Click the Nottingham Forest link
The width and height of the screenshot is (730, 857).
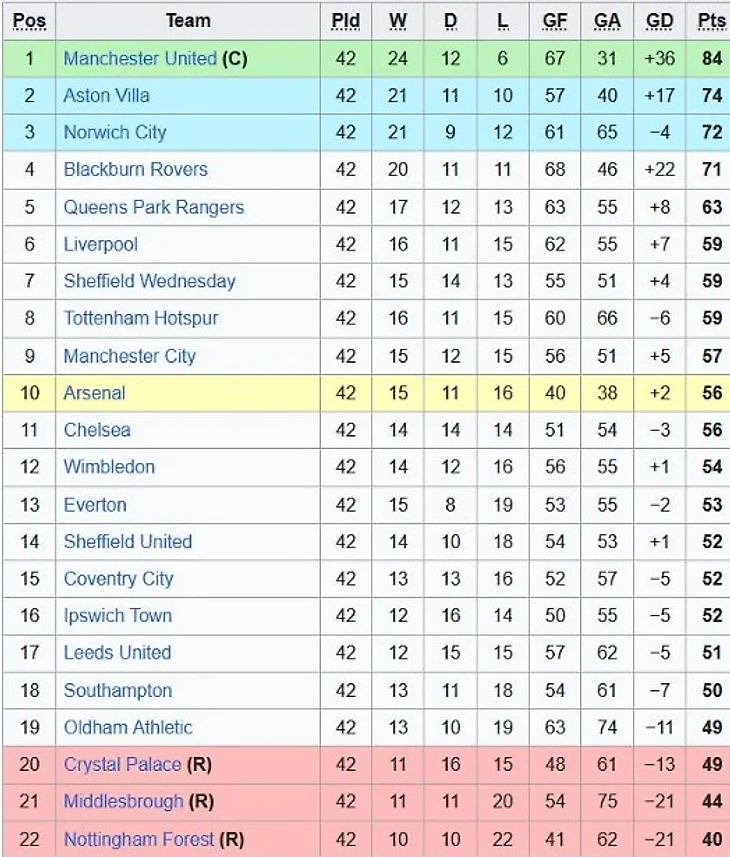pos(139,839)
